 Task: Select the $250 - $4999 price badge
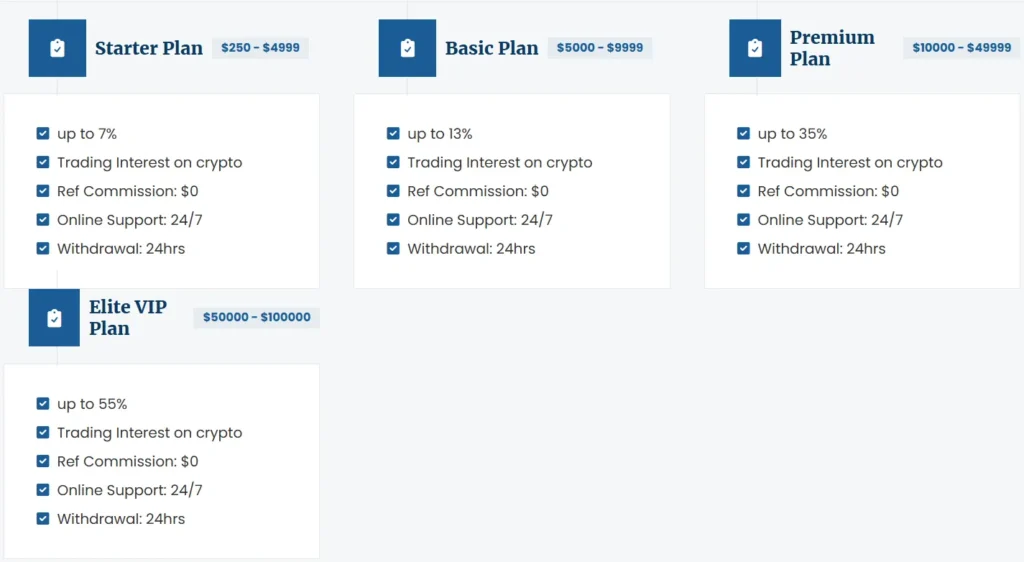pos(260,48)
